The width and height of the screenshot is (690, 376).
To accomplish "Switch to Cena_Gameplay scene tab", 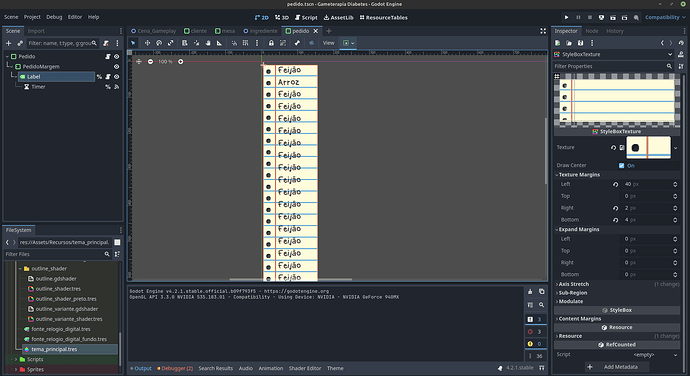I will click(x=154, y=31).
